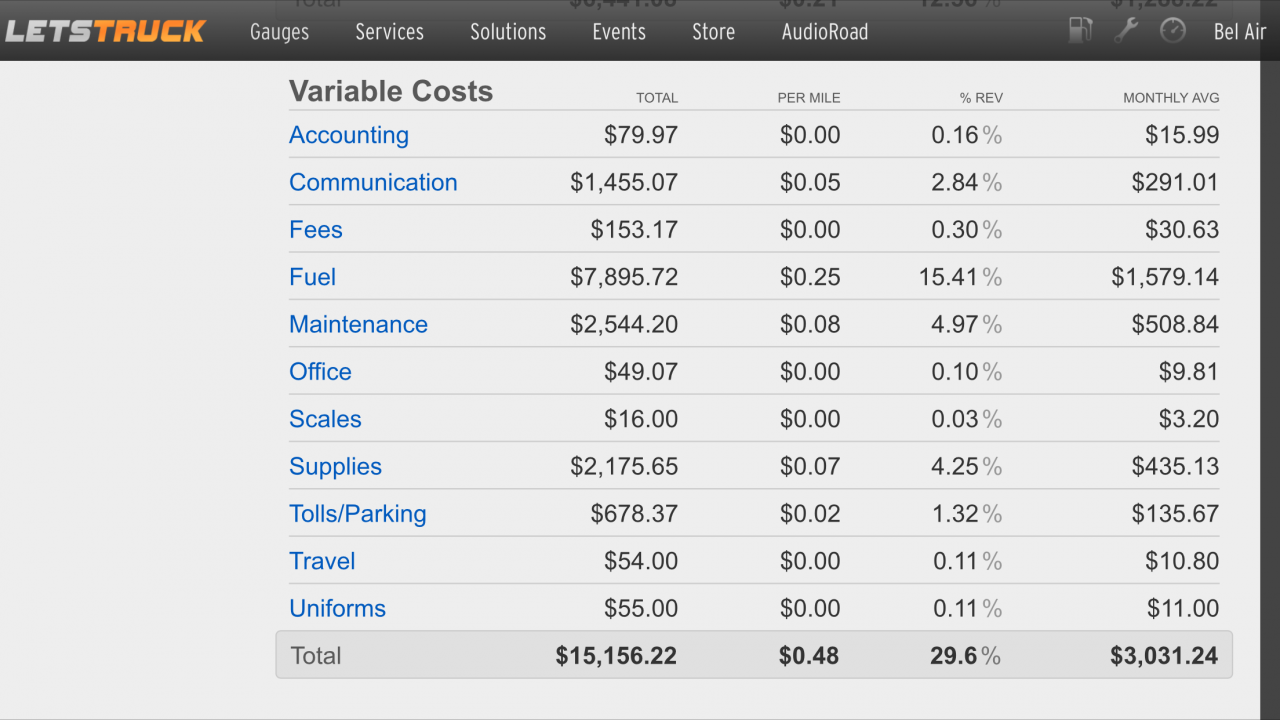Open the wrench maintenance icon

coord(1126,31)
